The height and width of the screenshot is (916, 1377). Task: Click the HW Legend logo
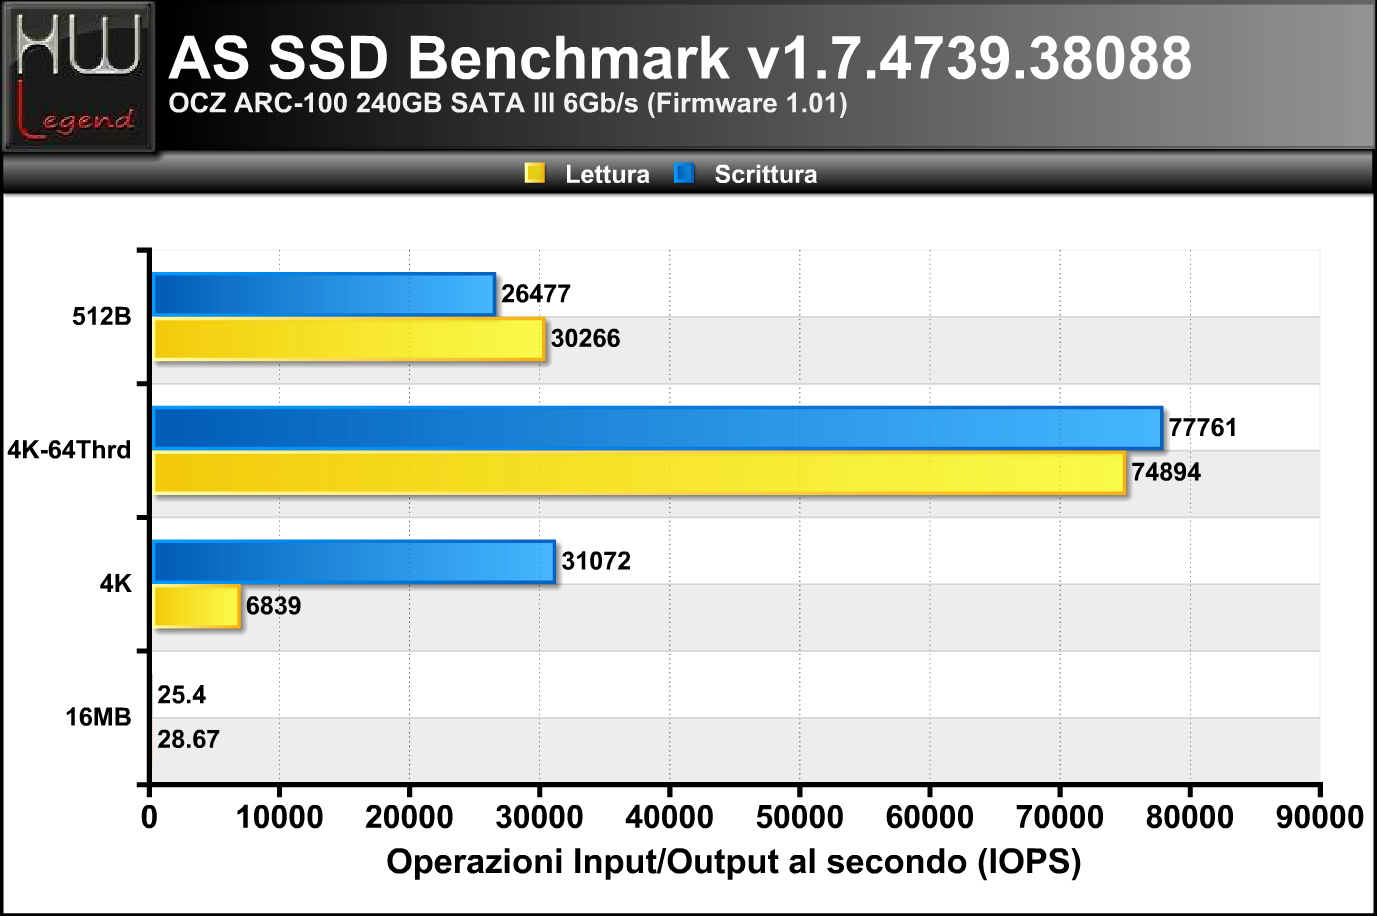click(79, 77)
